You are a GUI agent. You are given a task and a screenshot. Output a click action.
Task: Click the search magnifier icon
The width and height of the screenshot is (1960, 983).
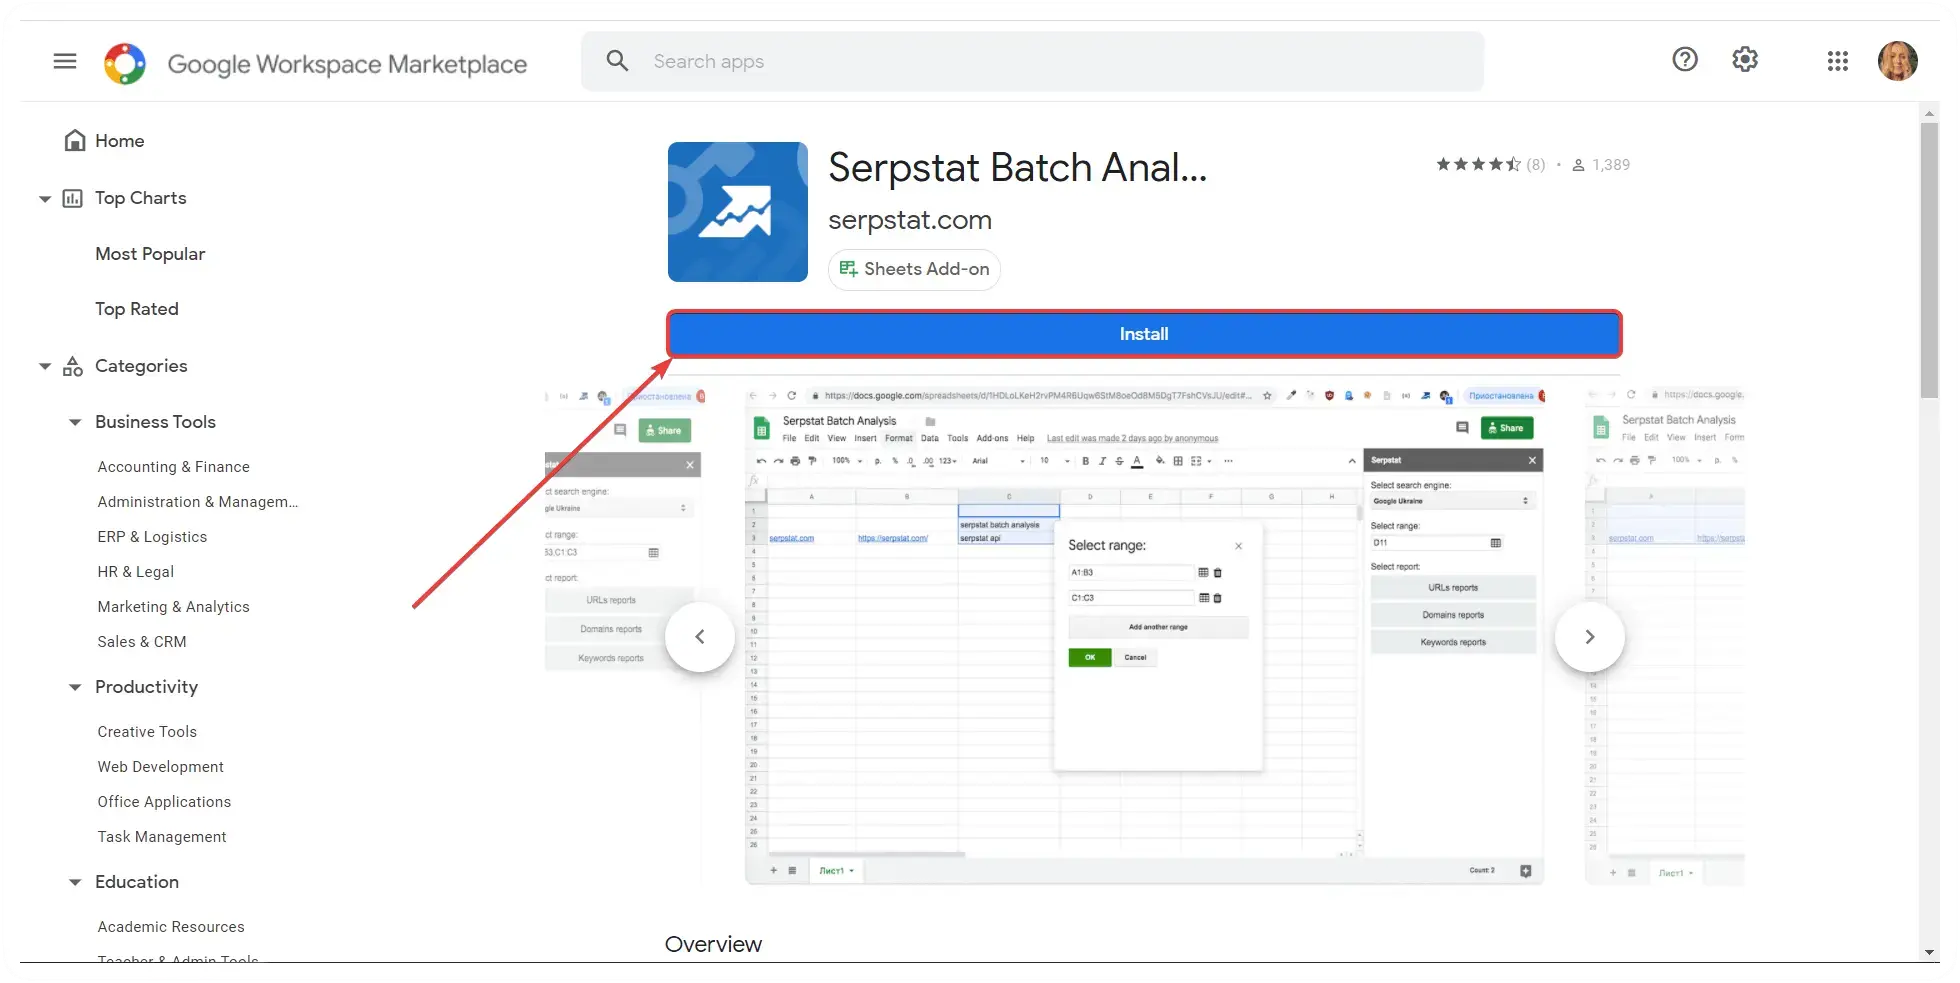[x=618, y=61]
